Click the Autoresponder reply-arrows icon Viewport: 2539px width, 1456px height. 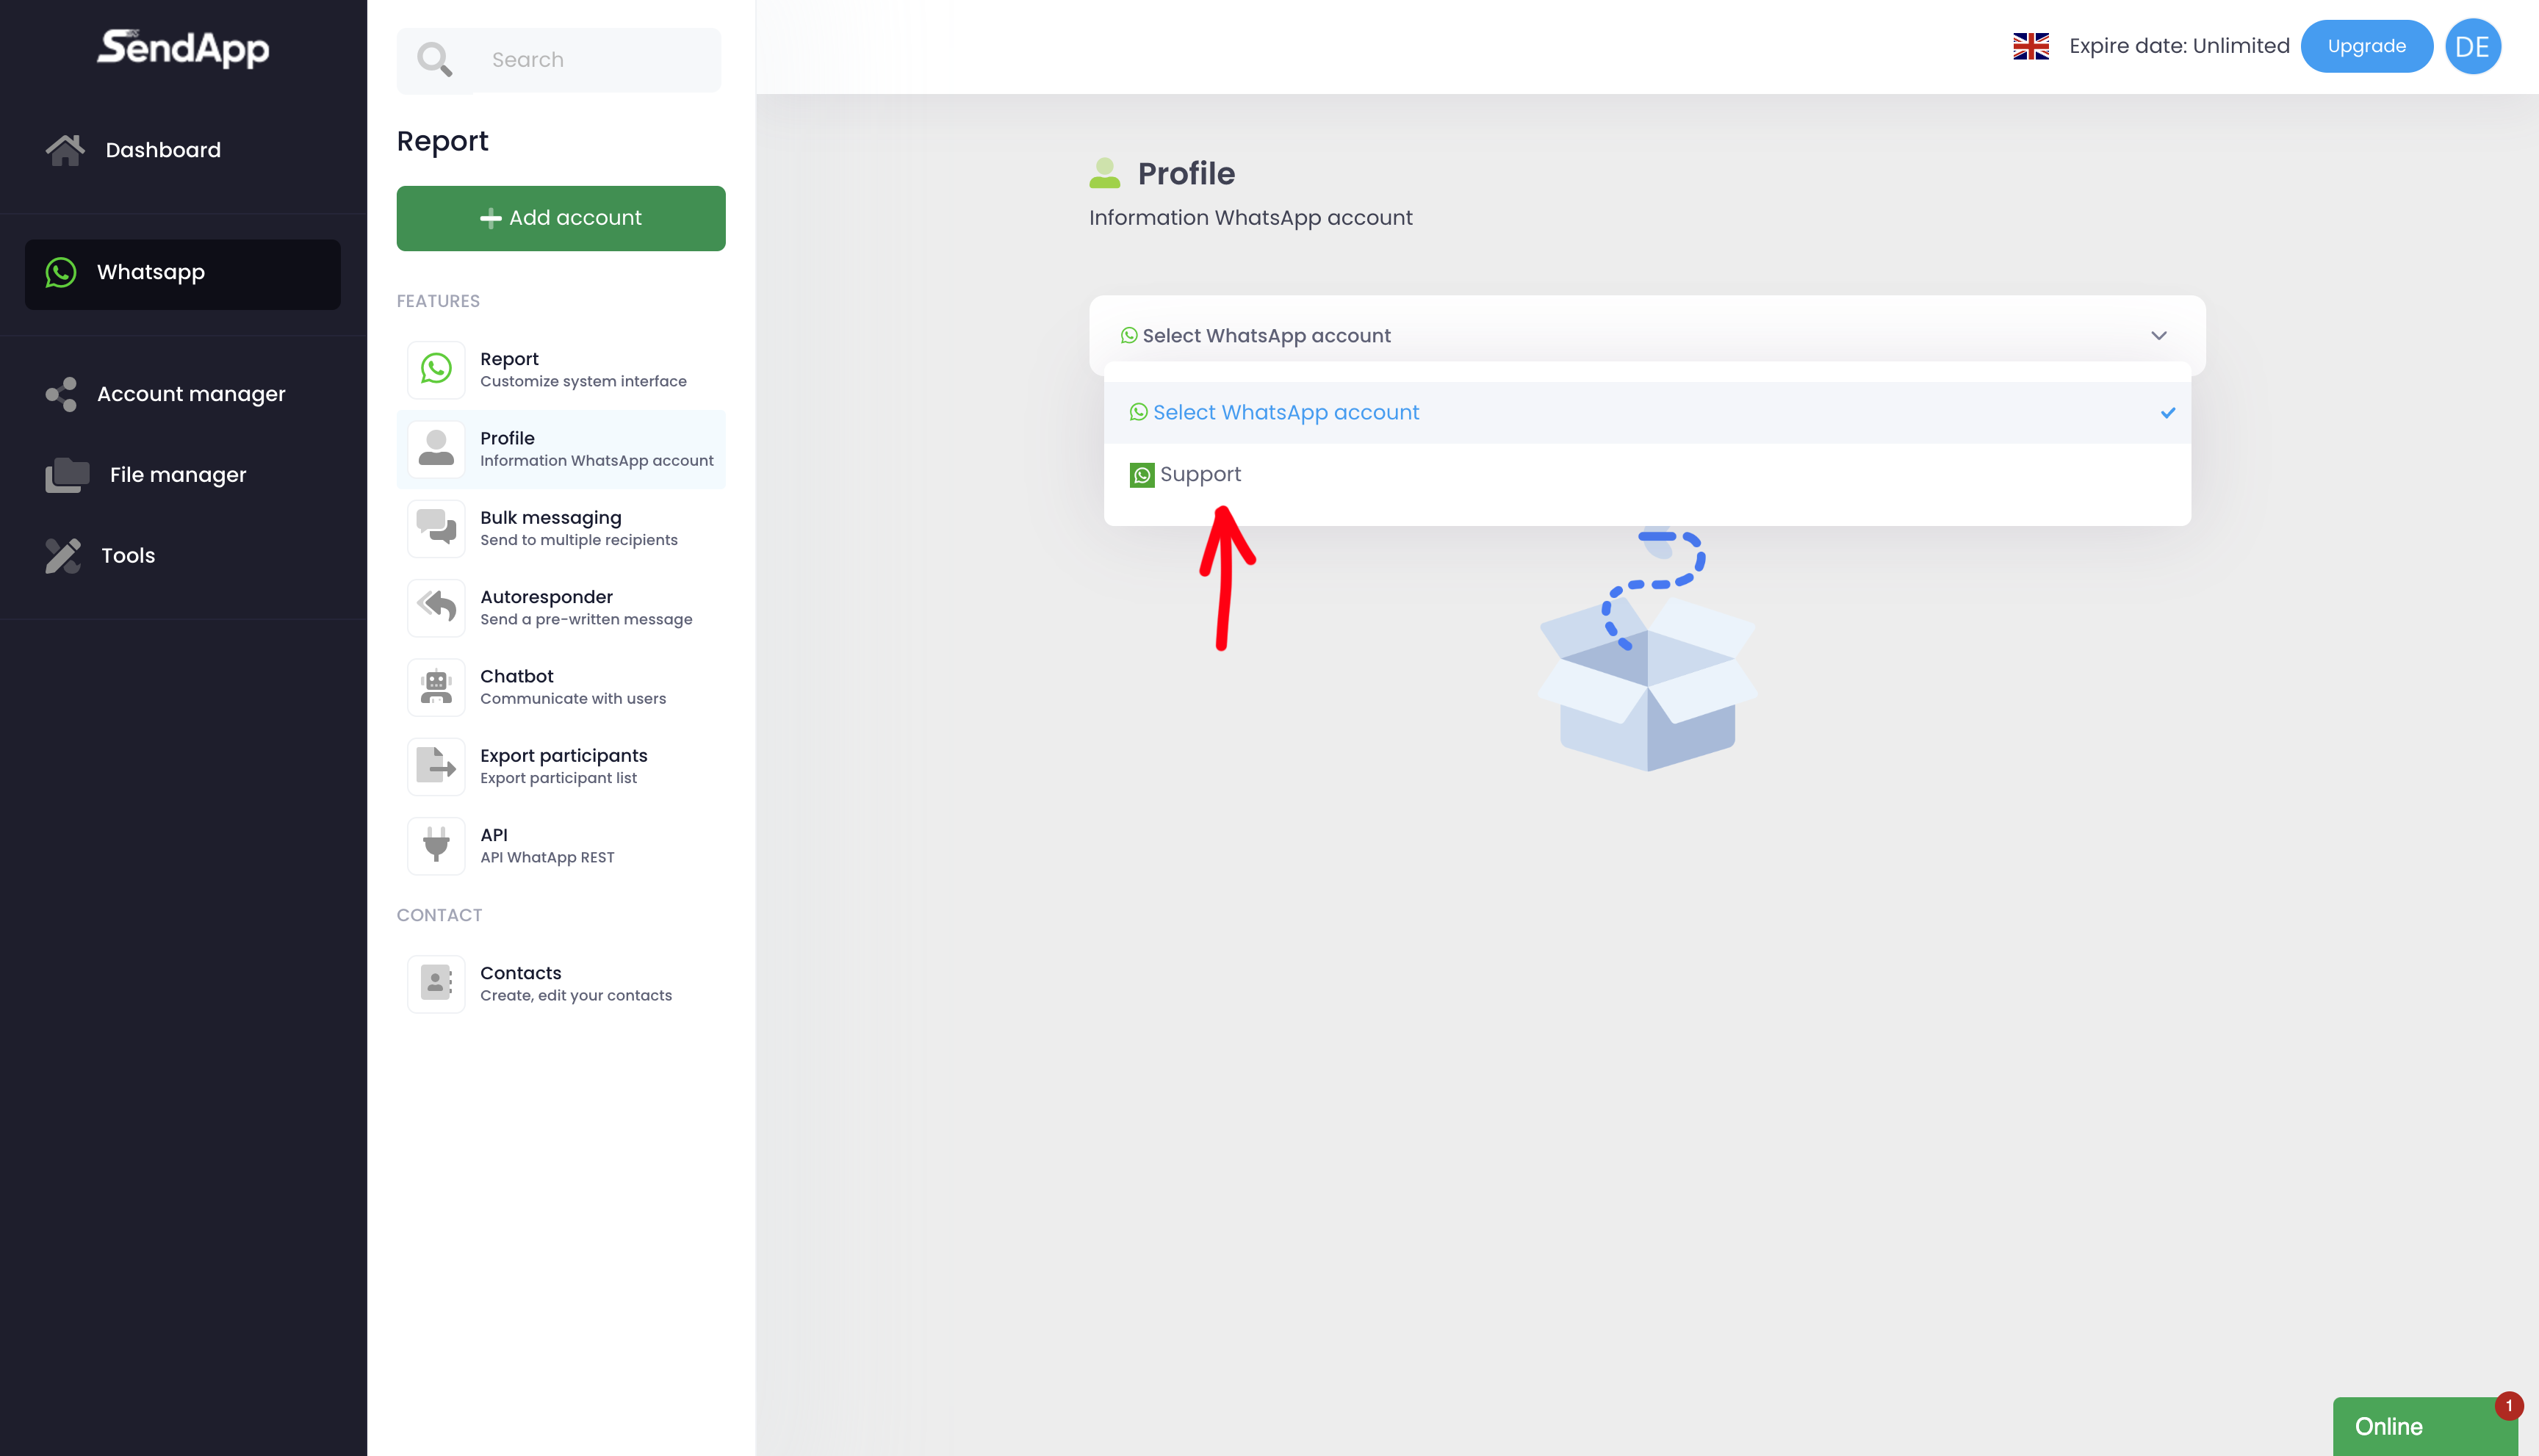(x=436, y=607)
